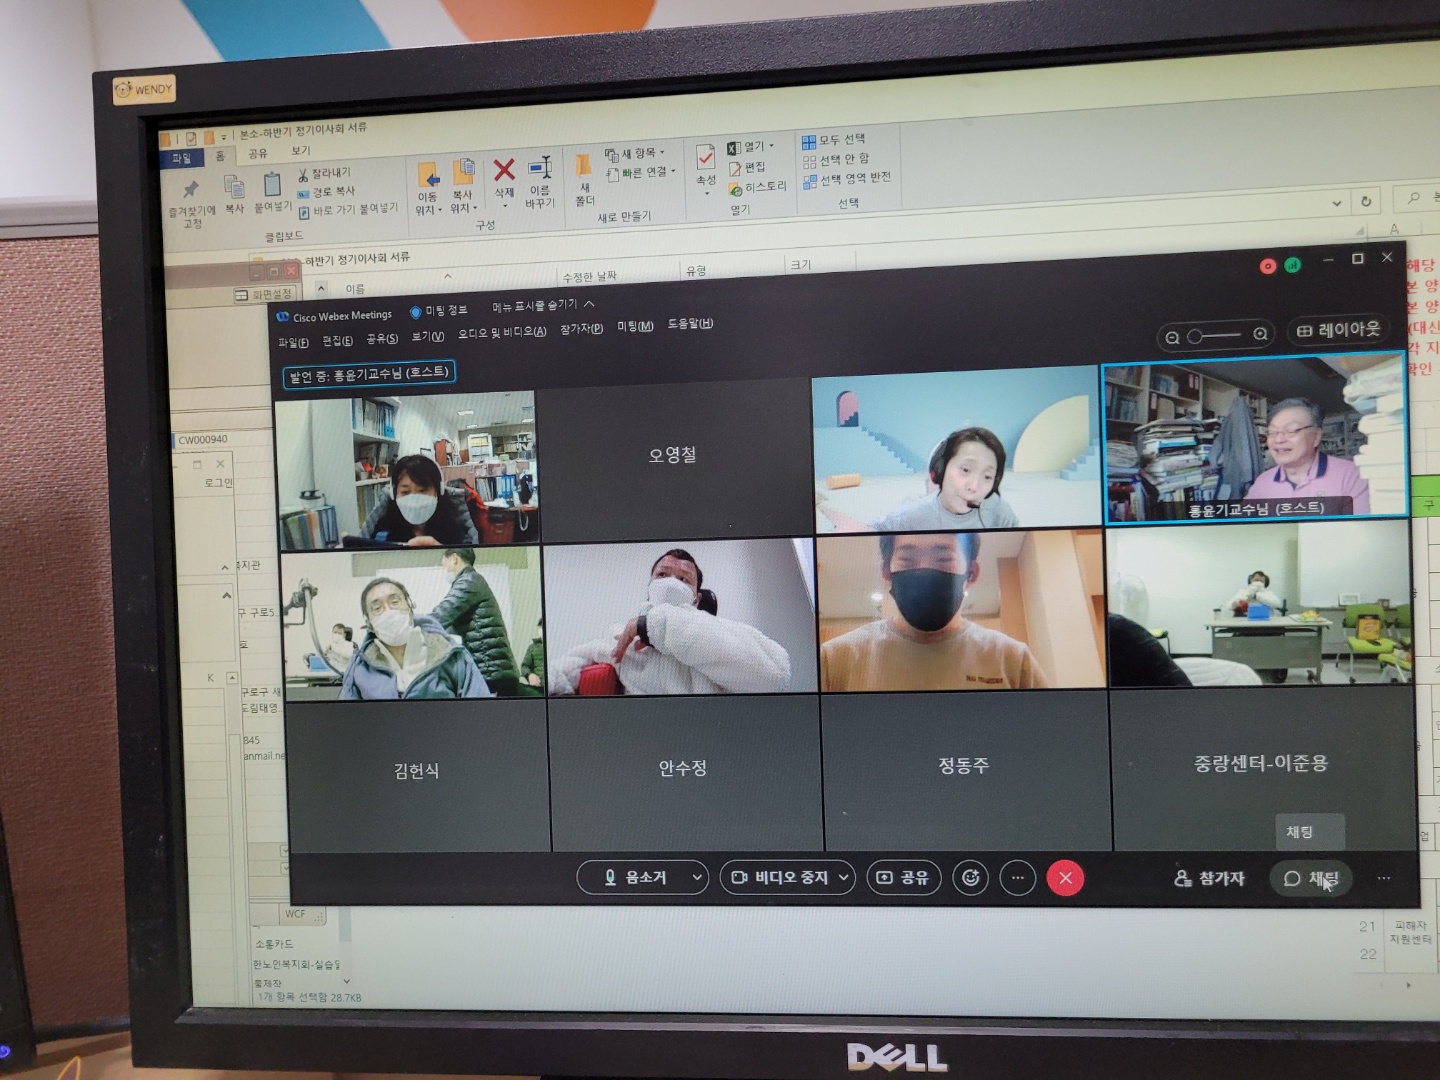Sort by 수정한 날짜 column header
The width and height of the screenshot is (1440, 1080).
(x=589, y=276)
